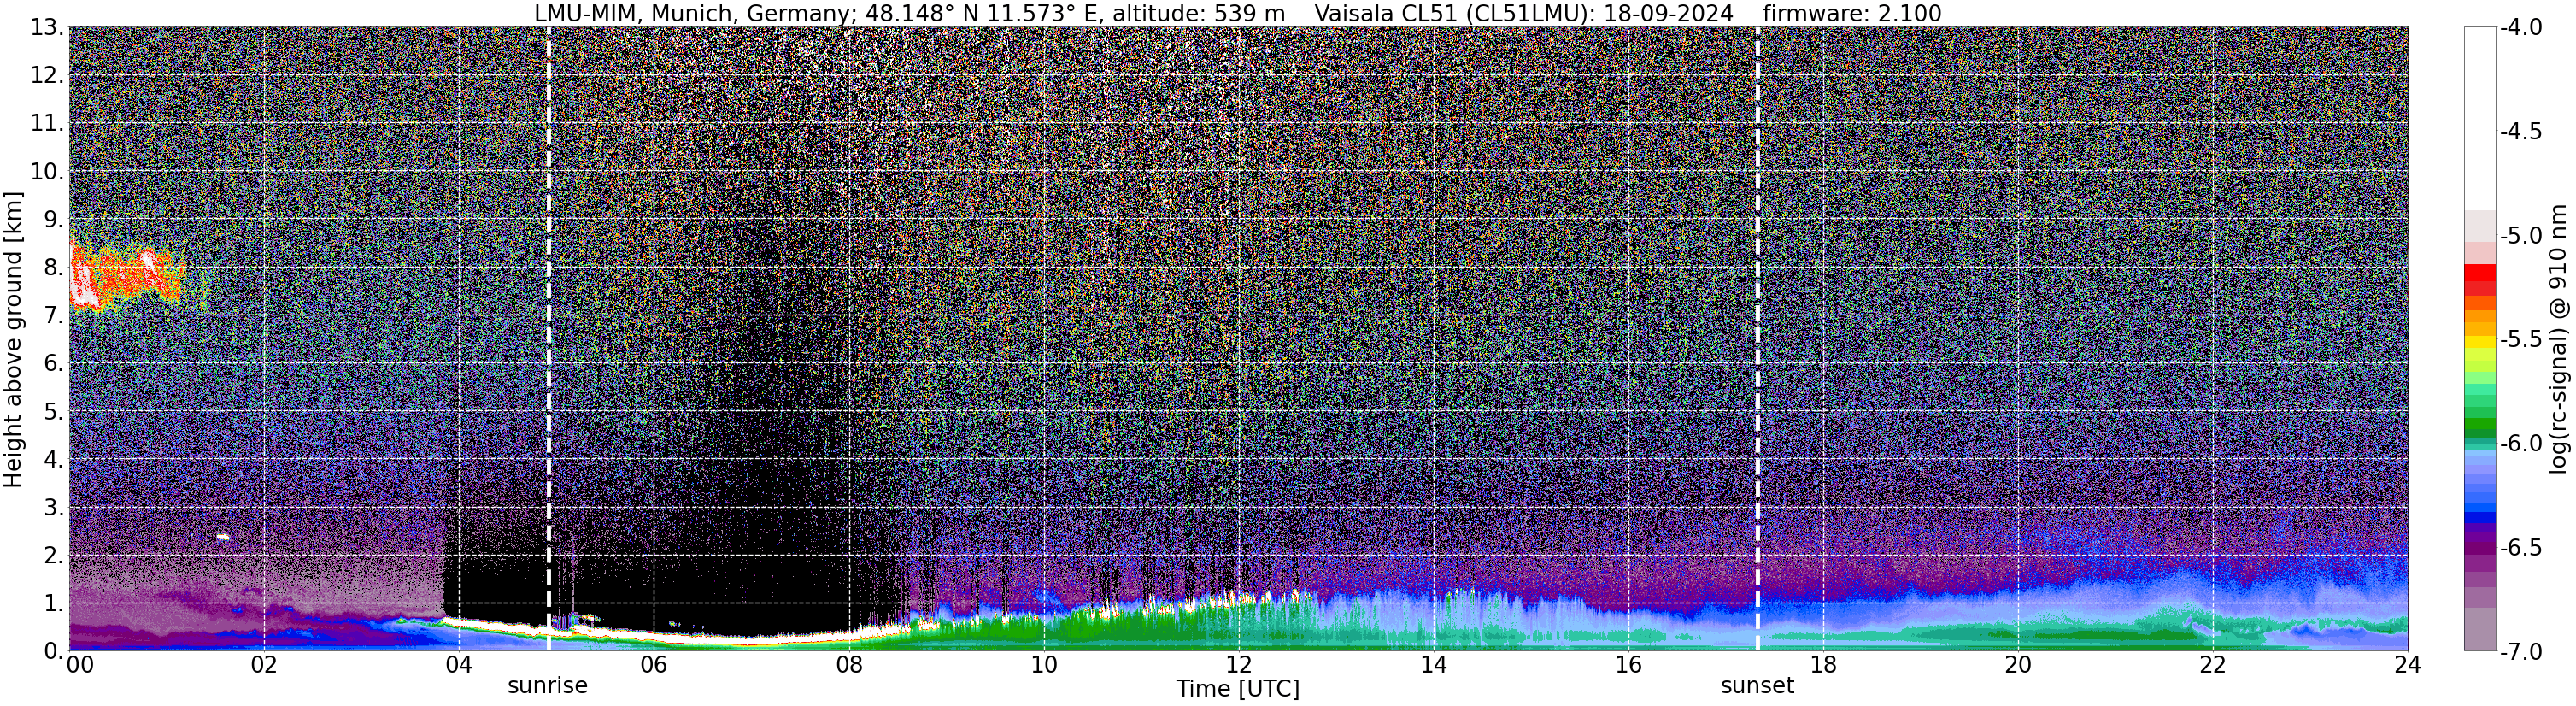Click the 08 tick label on the time axis
2576x706 pixels.
coord(848,665)
